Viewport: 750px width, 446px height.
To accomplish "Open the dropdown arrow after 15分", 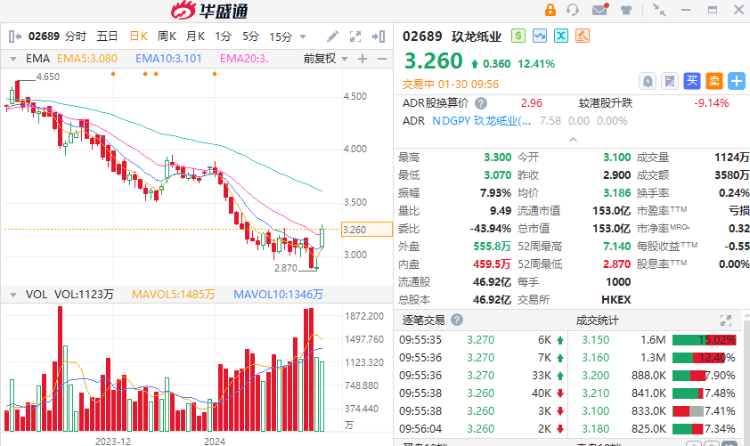I will [x=302, y=37].
